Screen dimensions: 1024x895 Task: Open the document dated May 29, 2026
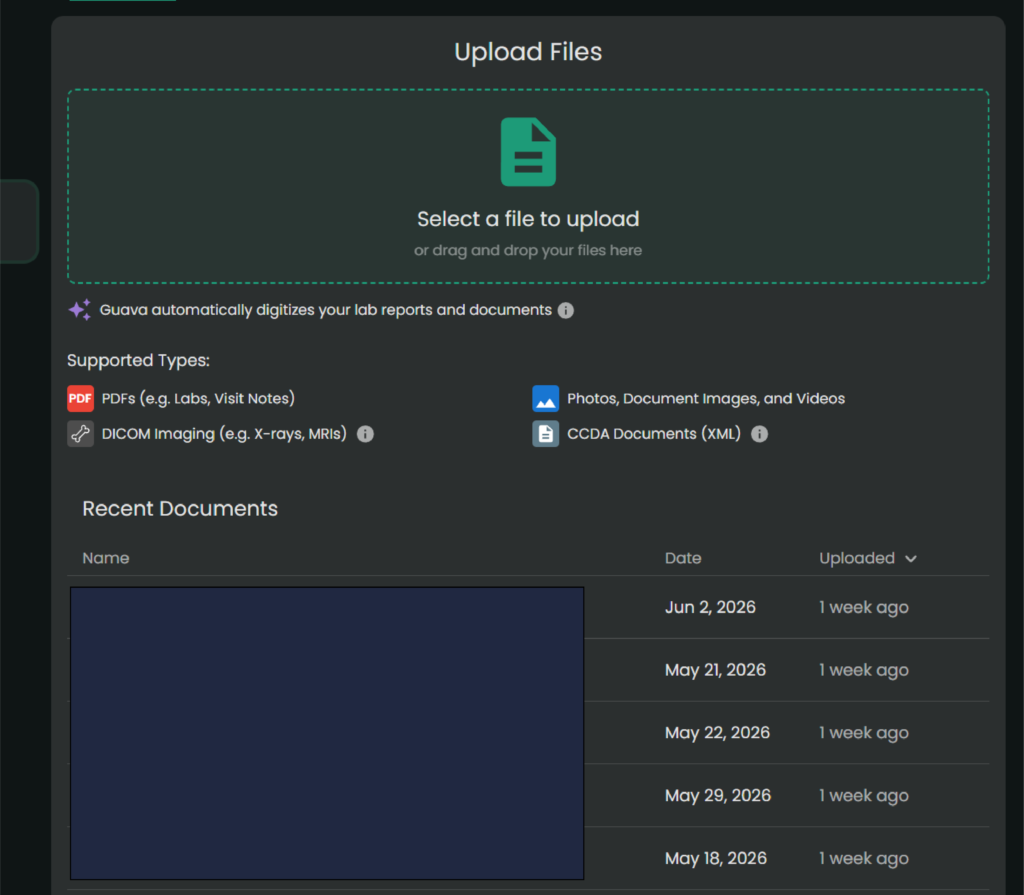[x=528, y=795]
